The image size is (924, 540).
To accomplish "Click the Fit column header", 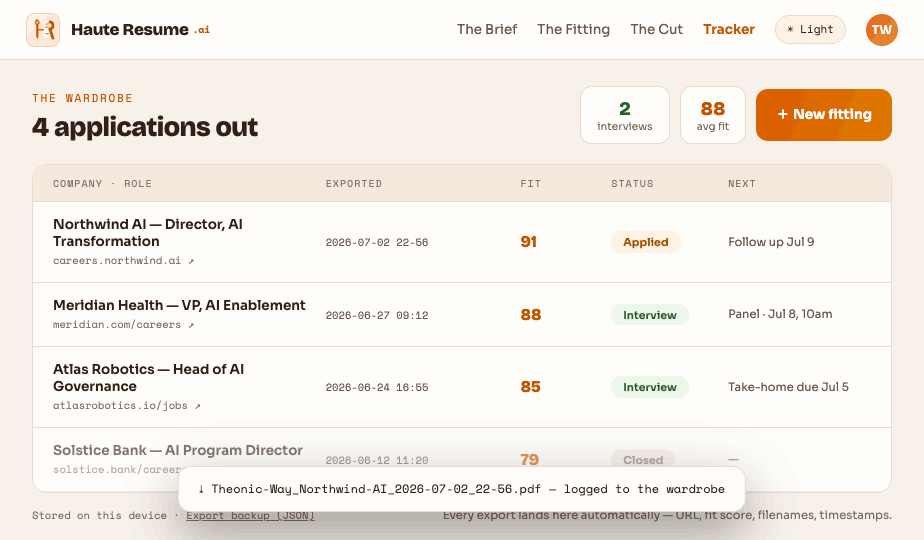I will click(530, 184).
